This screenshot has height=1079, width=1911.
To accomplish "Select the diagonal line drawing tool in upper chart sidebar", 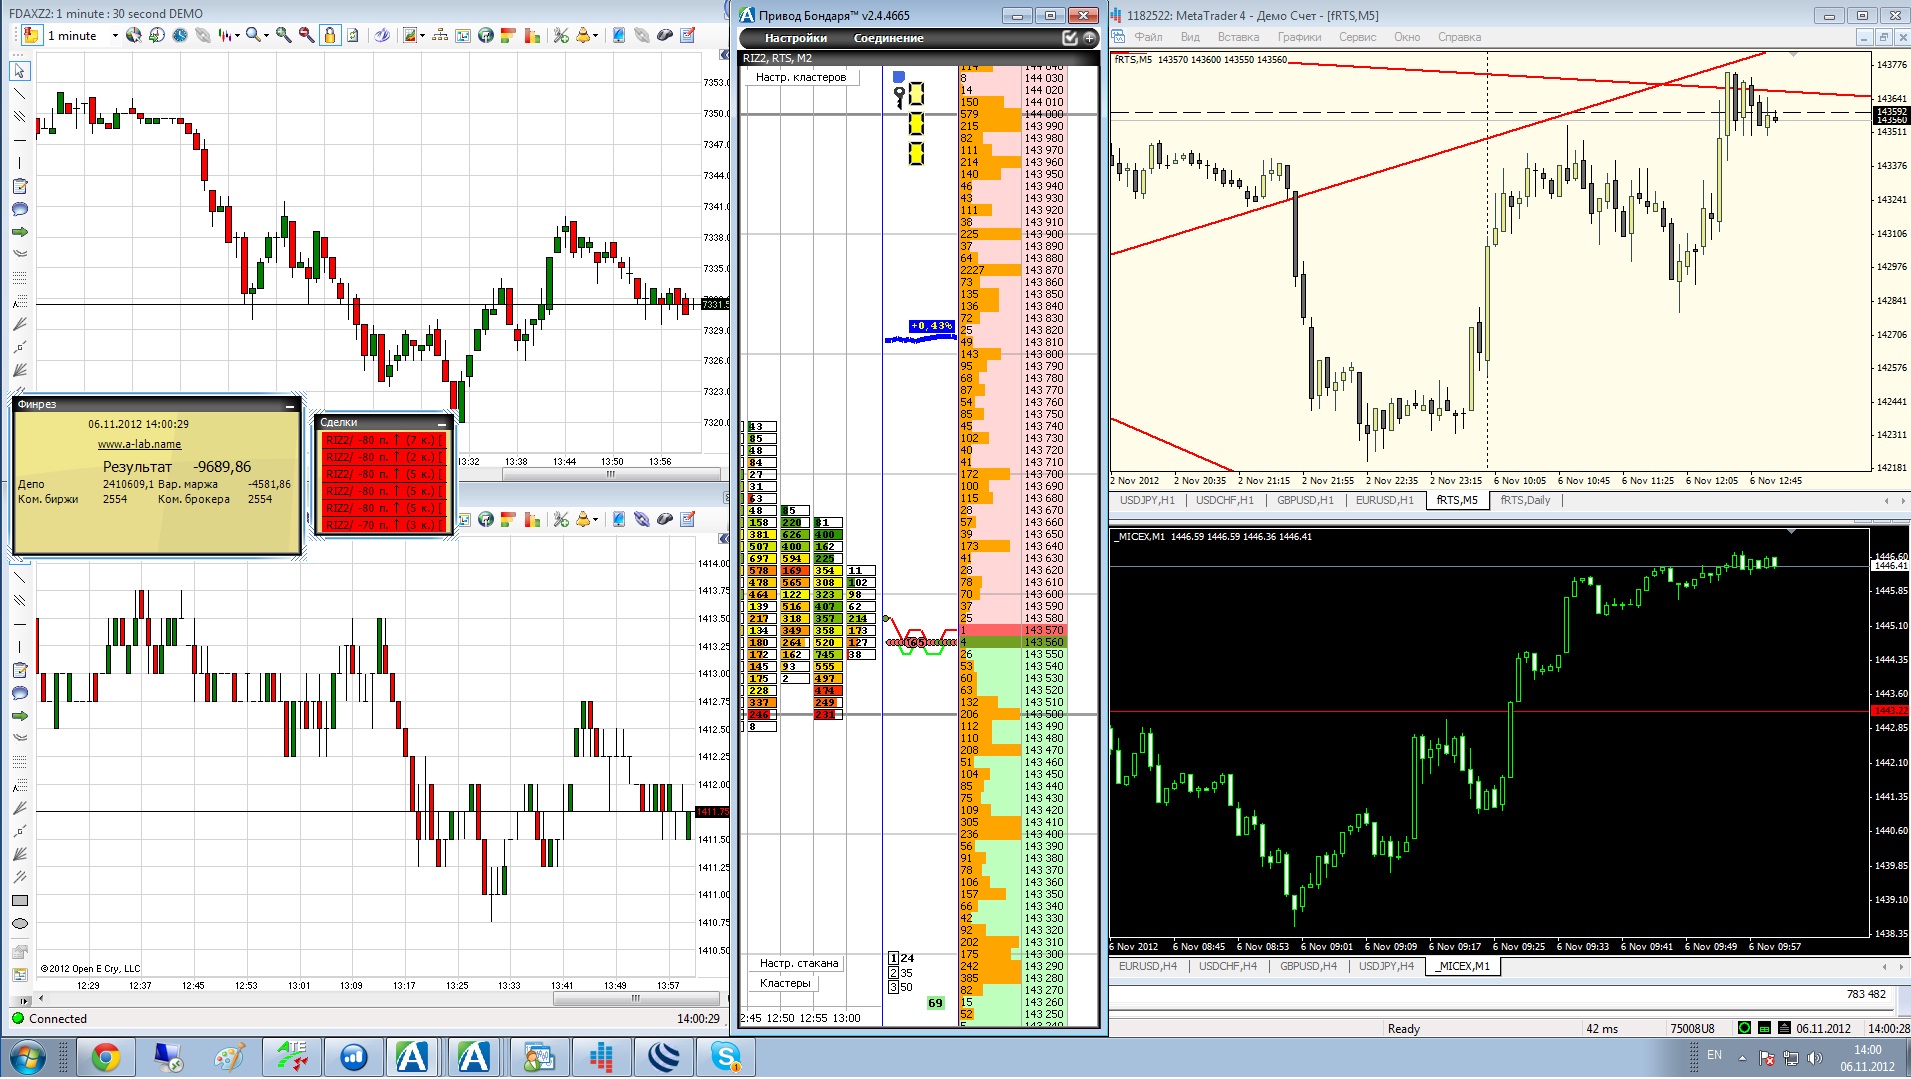I will [20, 94].
